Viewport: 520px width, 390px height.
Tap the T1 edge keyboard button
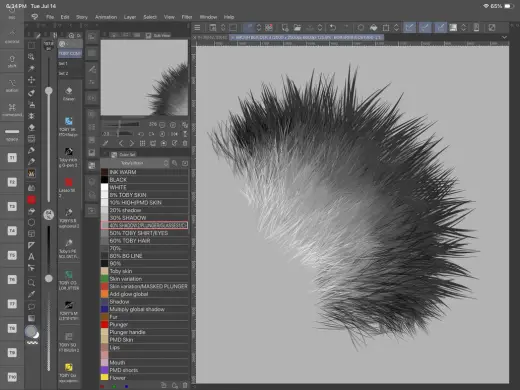coord(12,158)
